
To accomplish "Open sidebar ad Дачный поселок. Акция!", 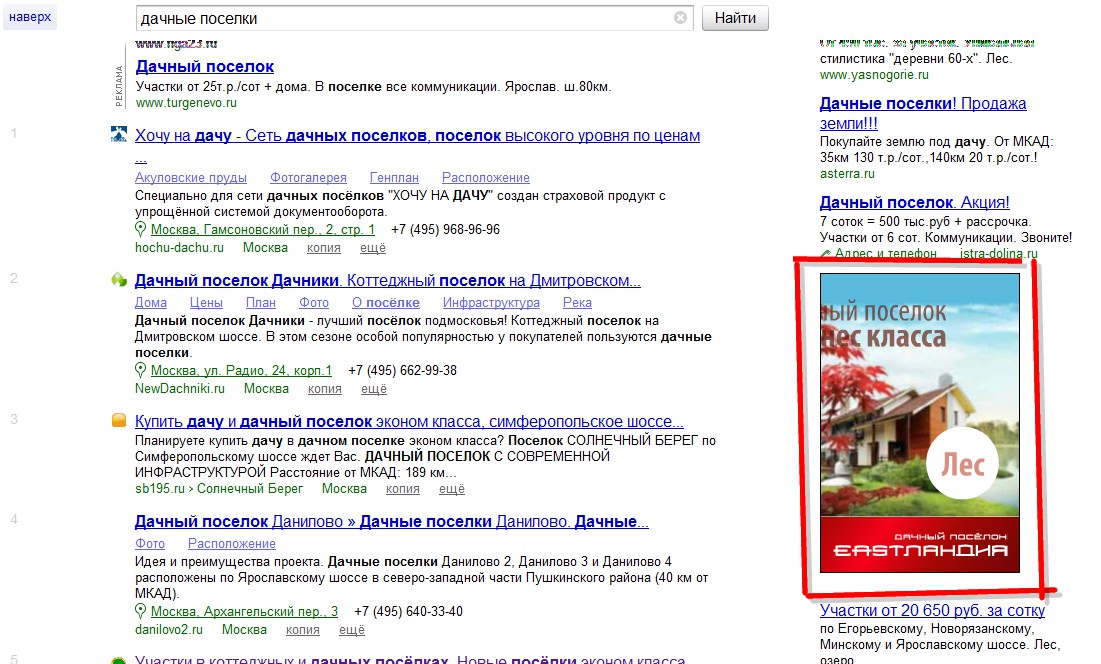I will point(914,203).
